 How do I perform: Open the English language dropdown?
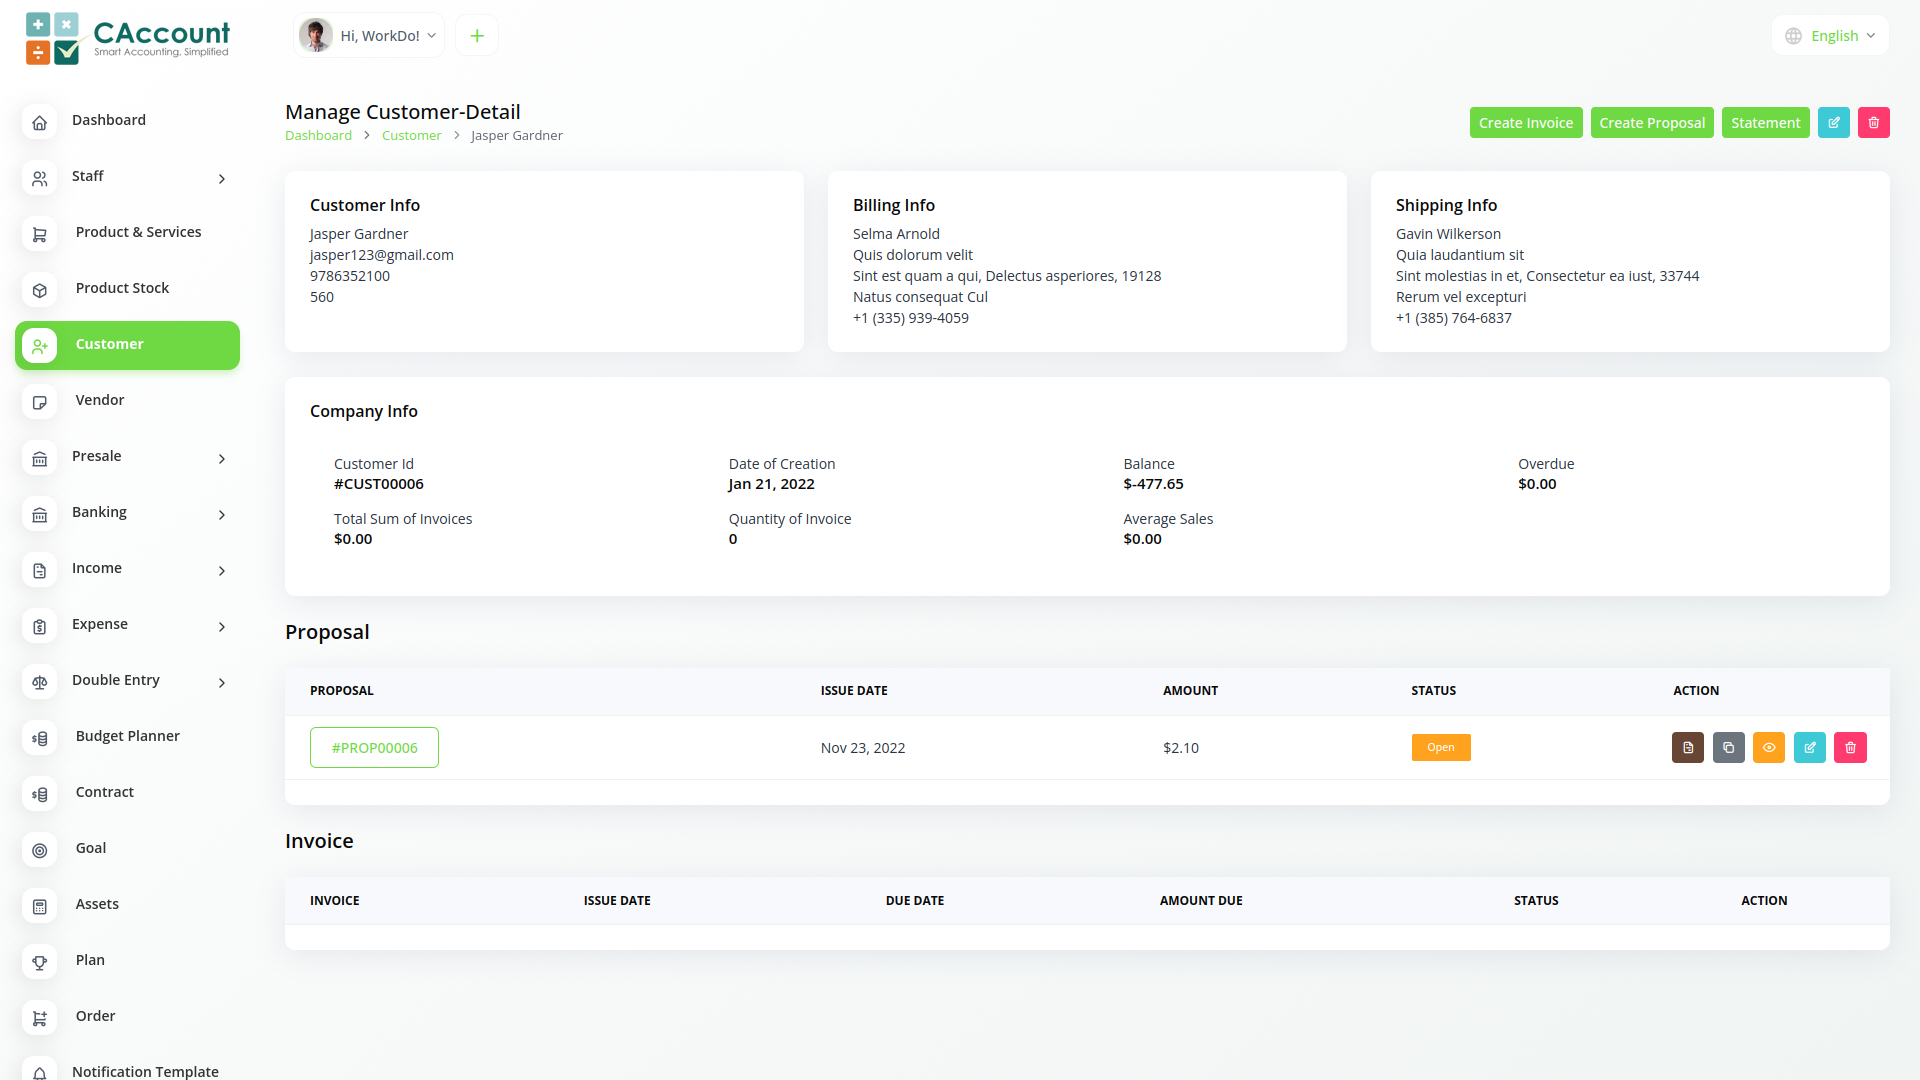click(x=1830, y=36)
